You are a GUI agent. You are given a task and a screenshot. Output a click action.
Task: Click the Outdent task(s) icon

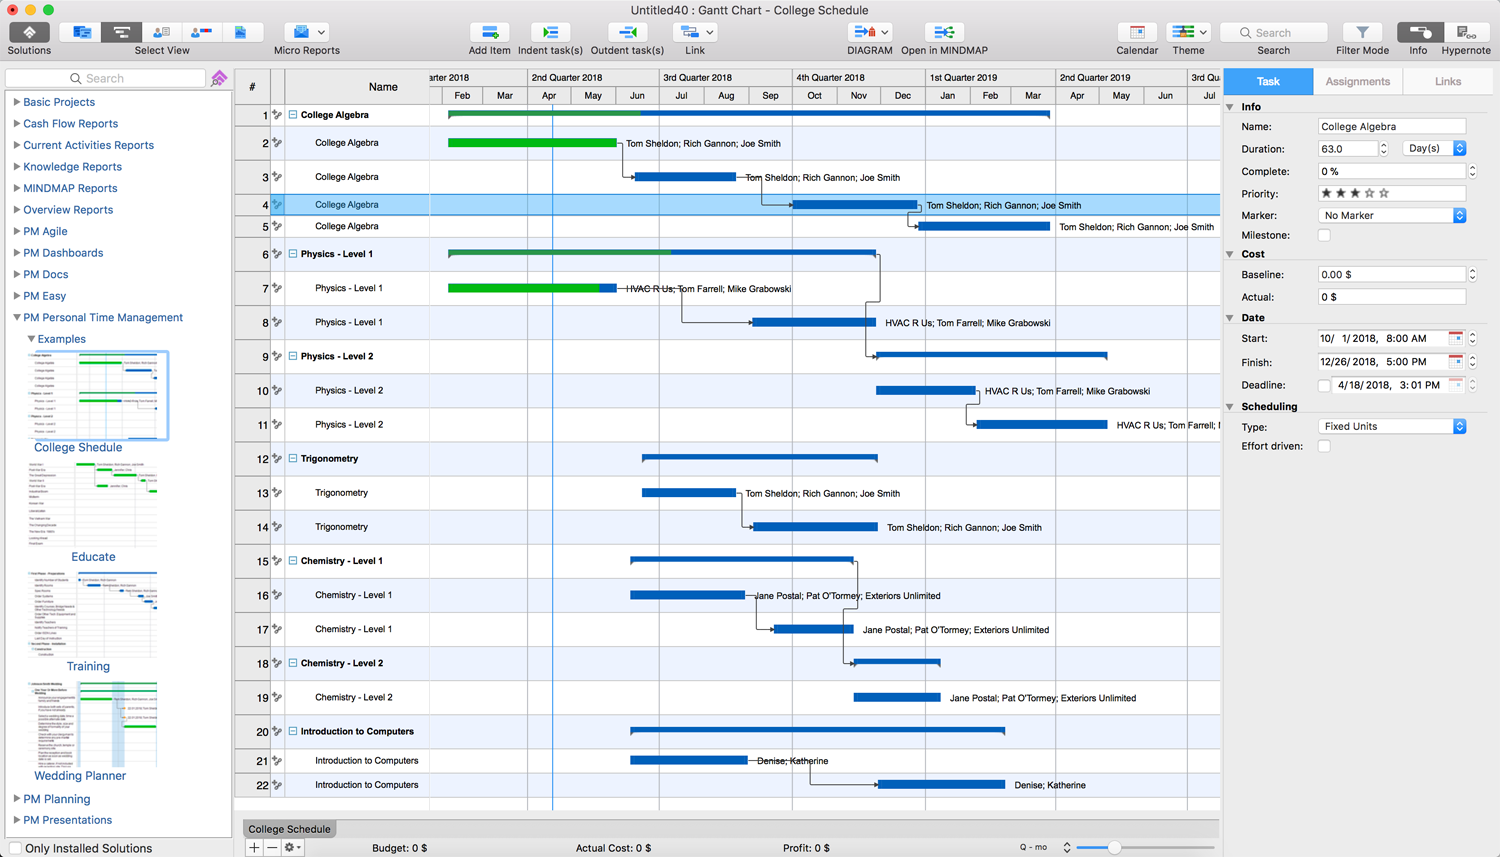pyautogui.click(x=627, y=33)
